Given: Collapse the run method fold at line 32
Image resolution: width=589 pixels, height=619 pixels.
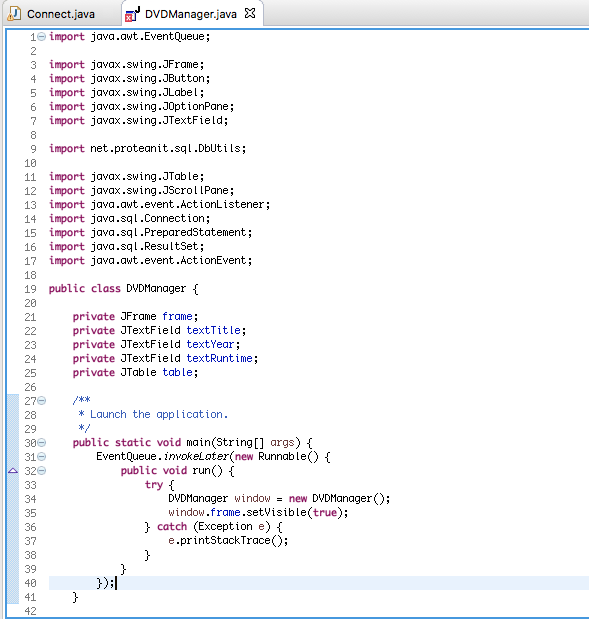Looking at the screenshot, I should tap(41, 471).
